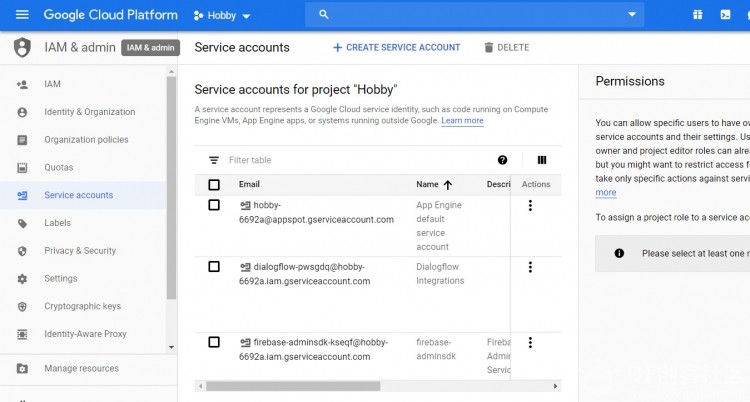Image resolution: width=750 pixels, height=402 pixels.
Task: Check the hobby-6692a@appspot account row
Action: pyautogui.click(x=214, y=205)
